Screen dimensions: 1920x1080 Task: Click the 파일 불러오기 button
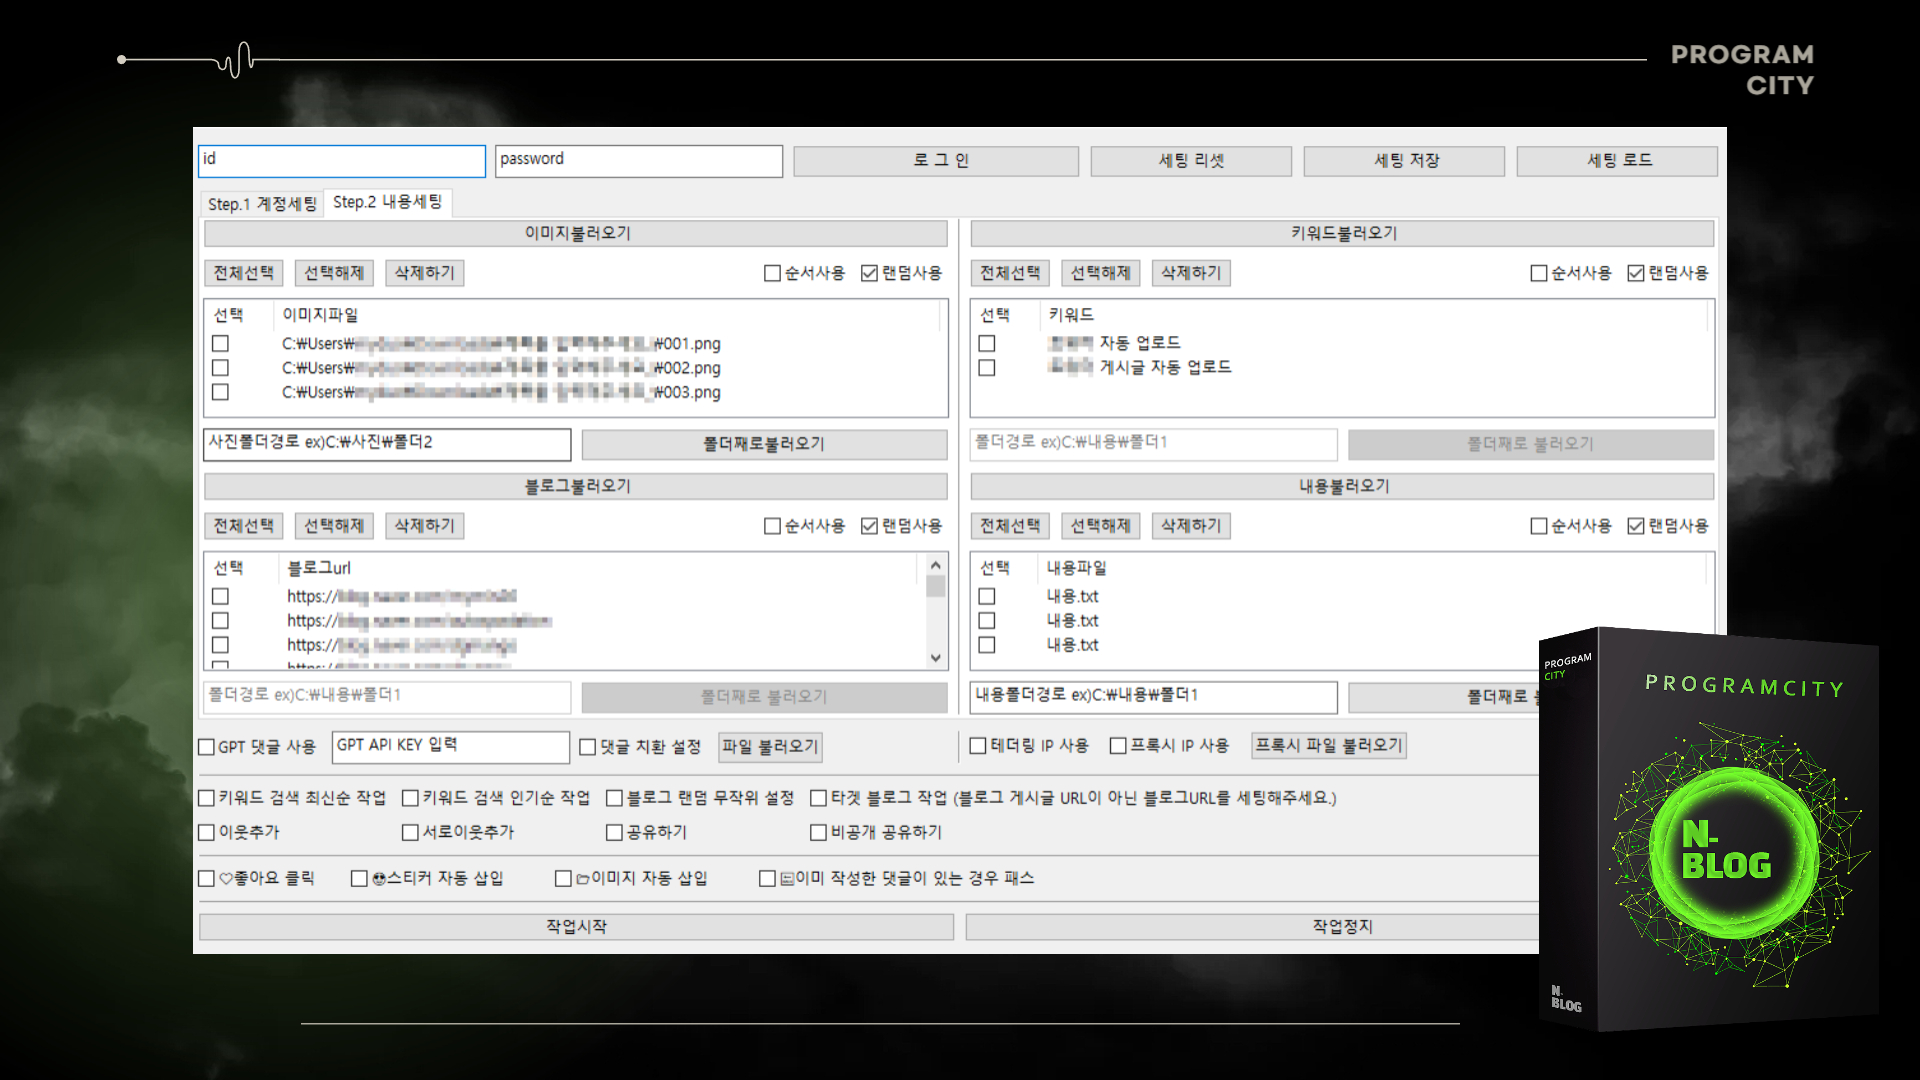pos(770,747)
